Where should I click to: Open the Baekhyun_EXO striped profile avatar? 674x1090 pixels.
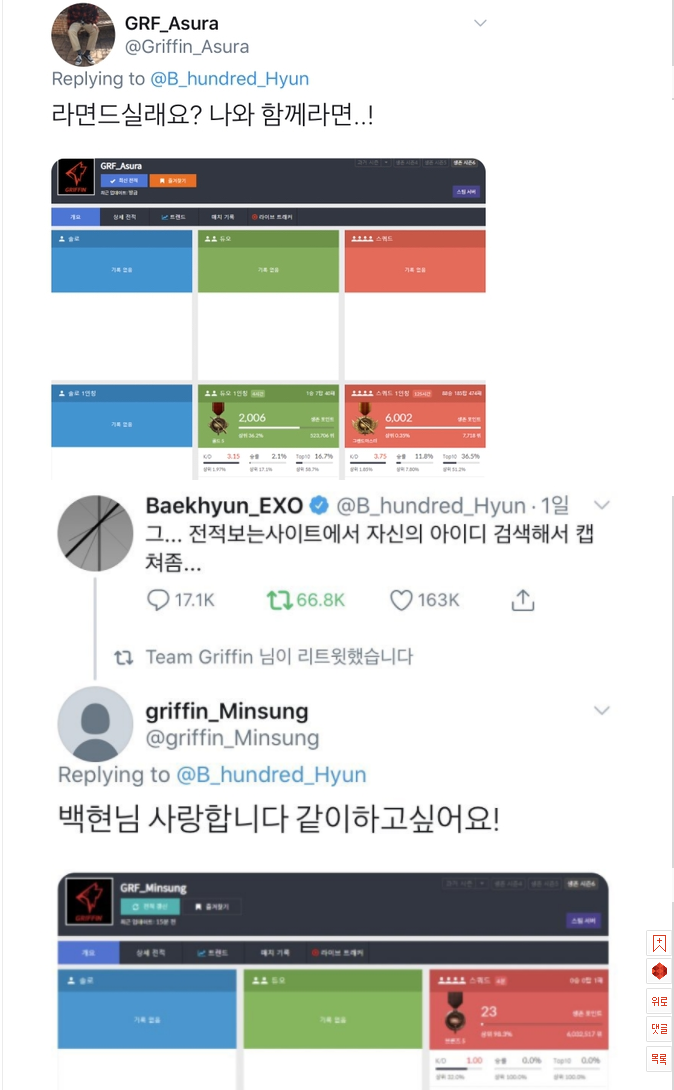[x=95, y=533]
